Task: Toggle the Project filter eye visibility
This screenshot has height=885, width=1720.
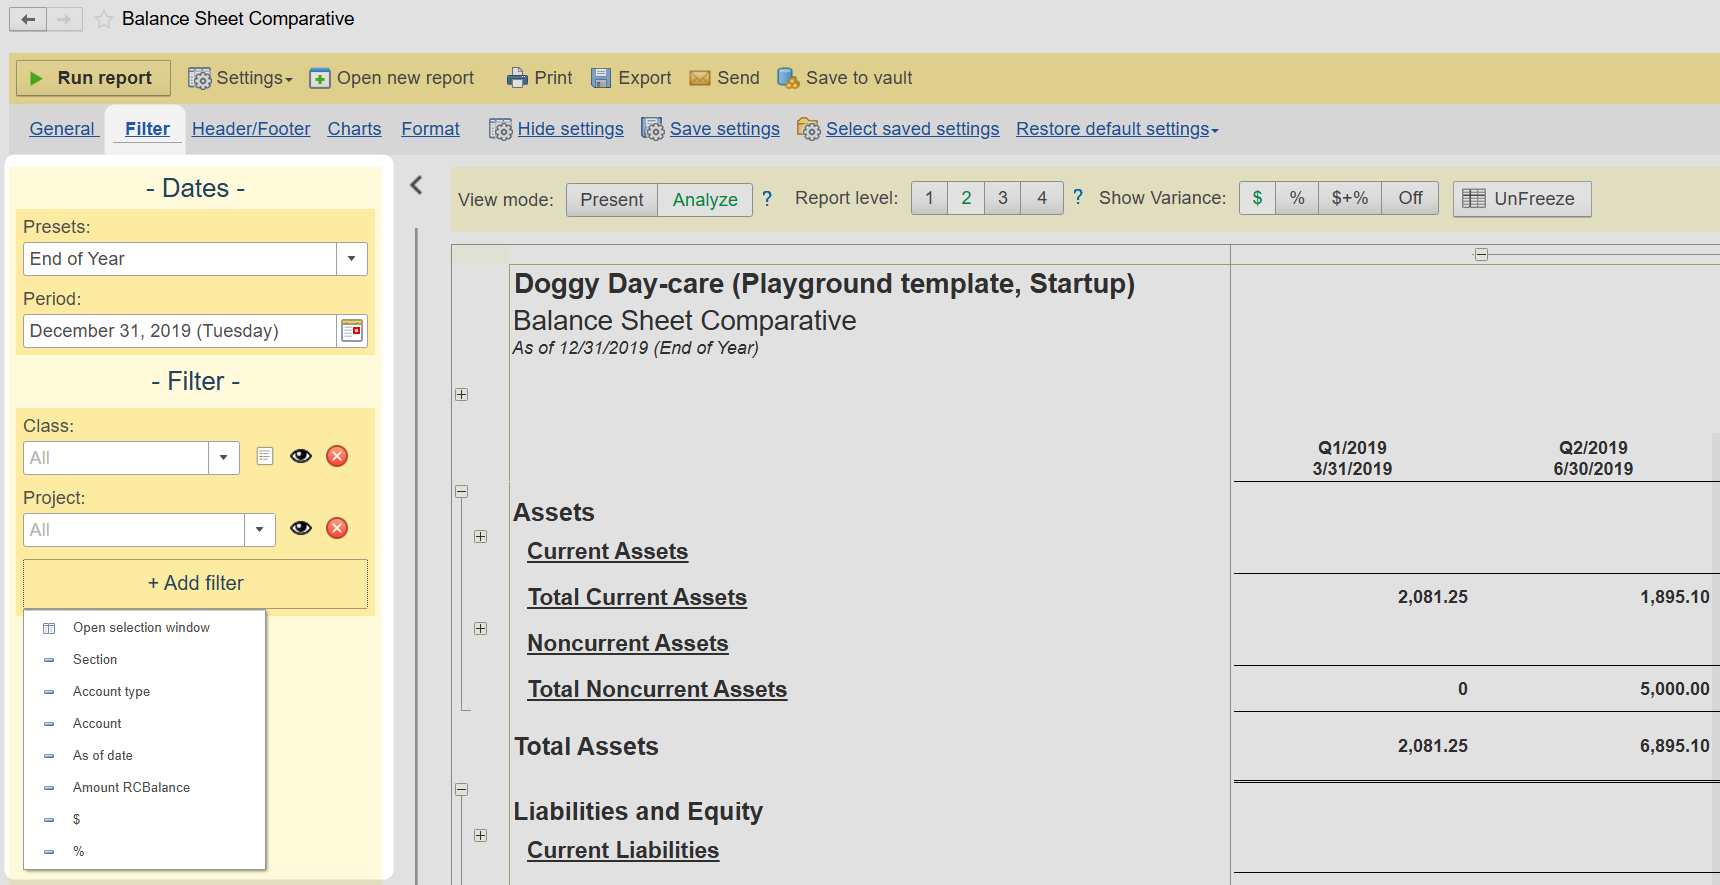Action: pos(301,528)
